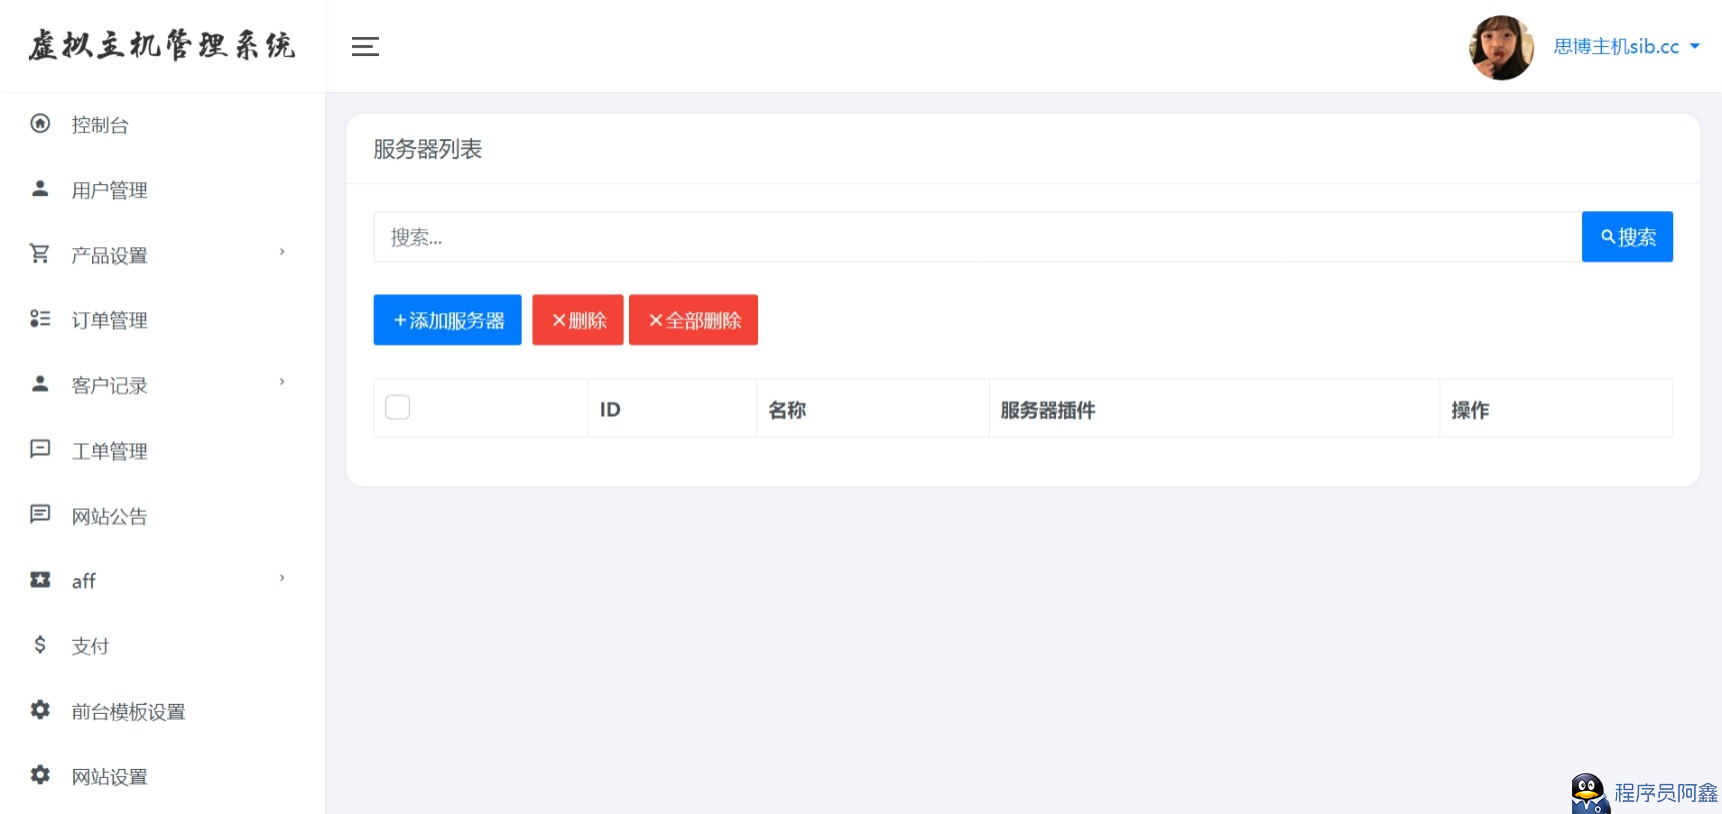Image resolution: width=1722 pixels, height=814 pixels.
Task: Click the 客户记录 person icon
Action: 40,383
